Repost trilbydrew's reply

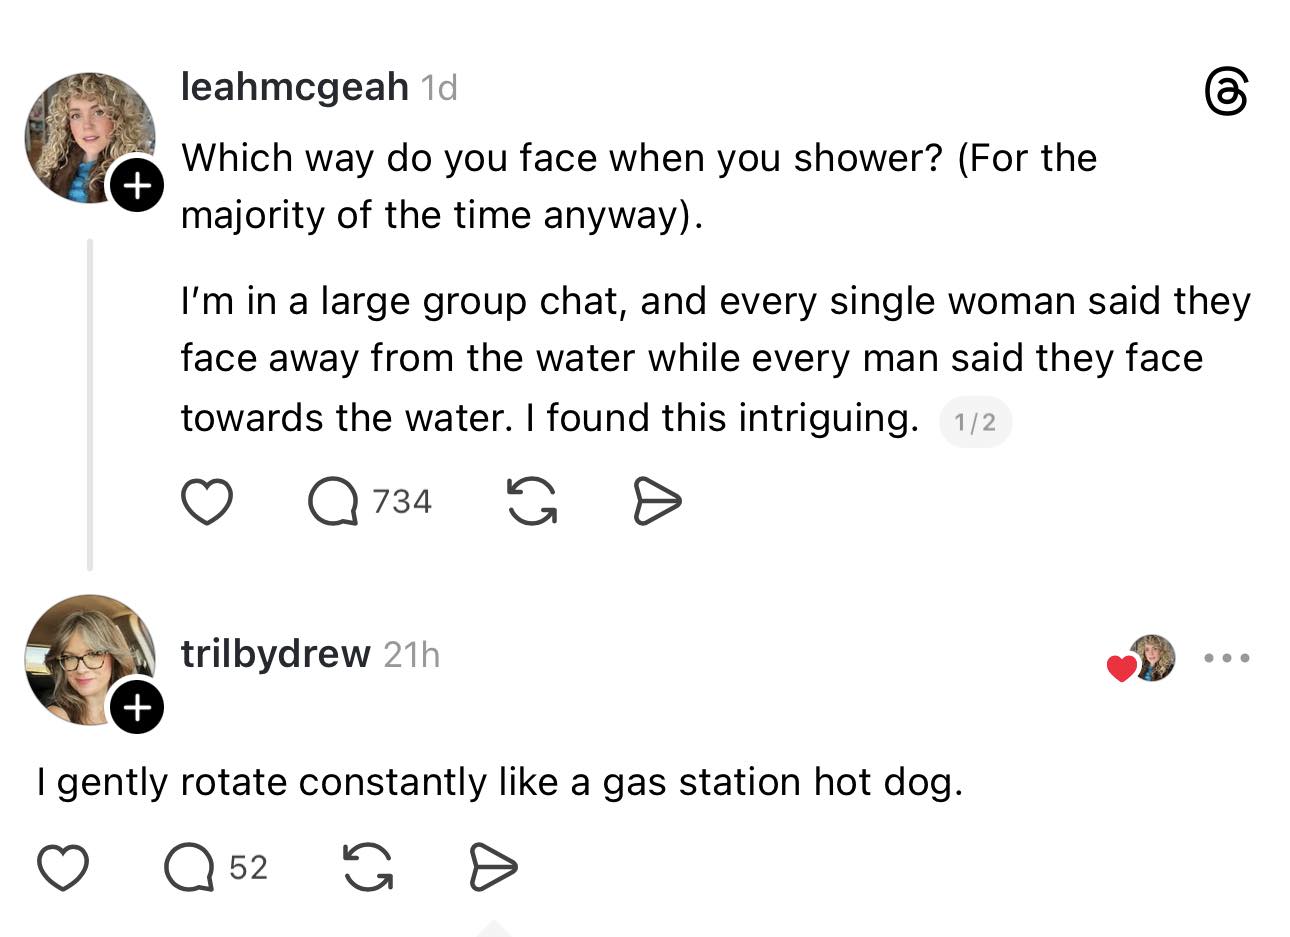368,867
